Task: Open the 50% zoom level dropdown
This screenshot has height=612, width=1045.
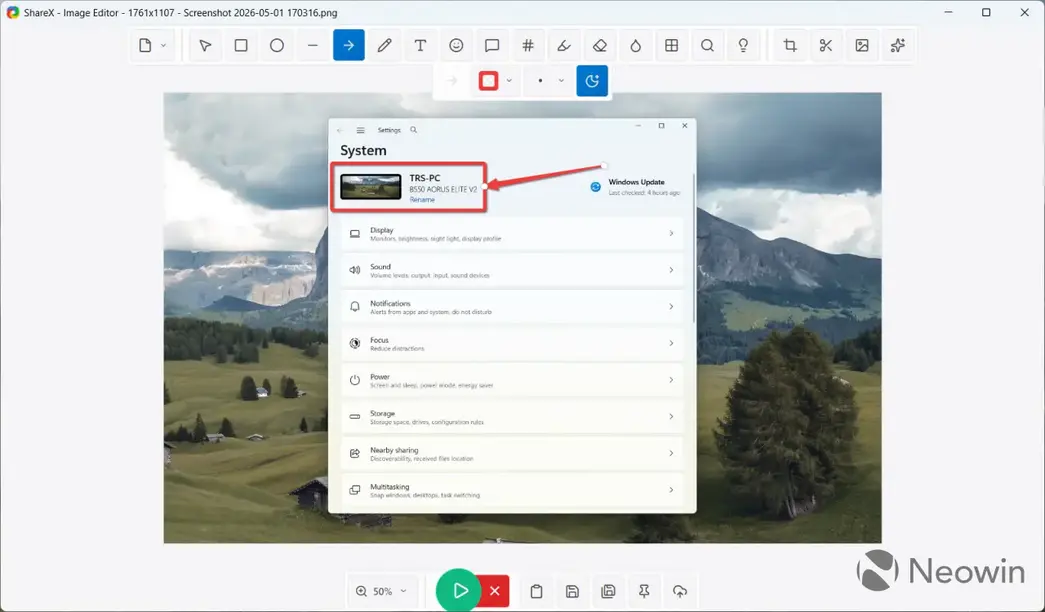Action: 383,591
